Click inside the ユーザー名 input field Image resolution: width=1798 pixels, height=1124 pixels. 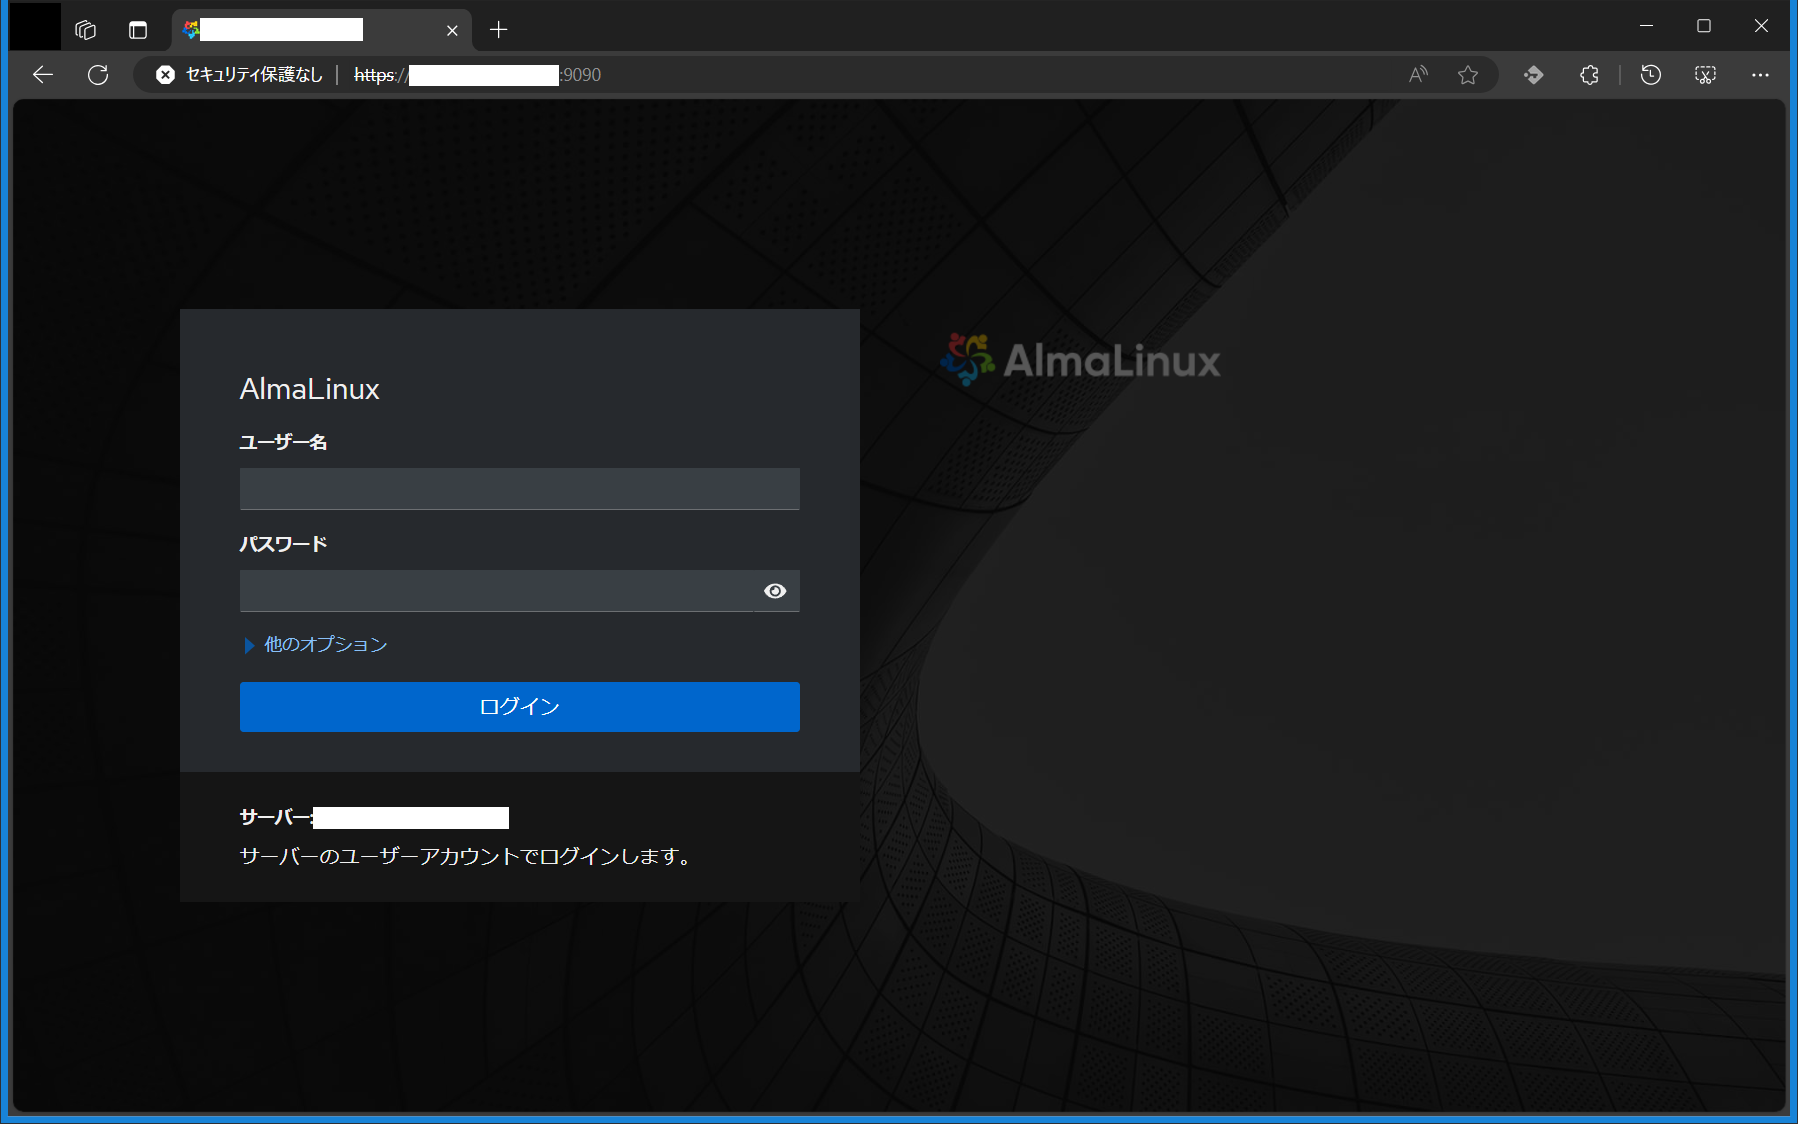519,489
